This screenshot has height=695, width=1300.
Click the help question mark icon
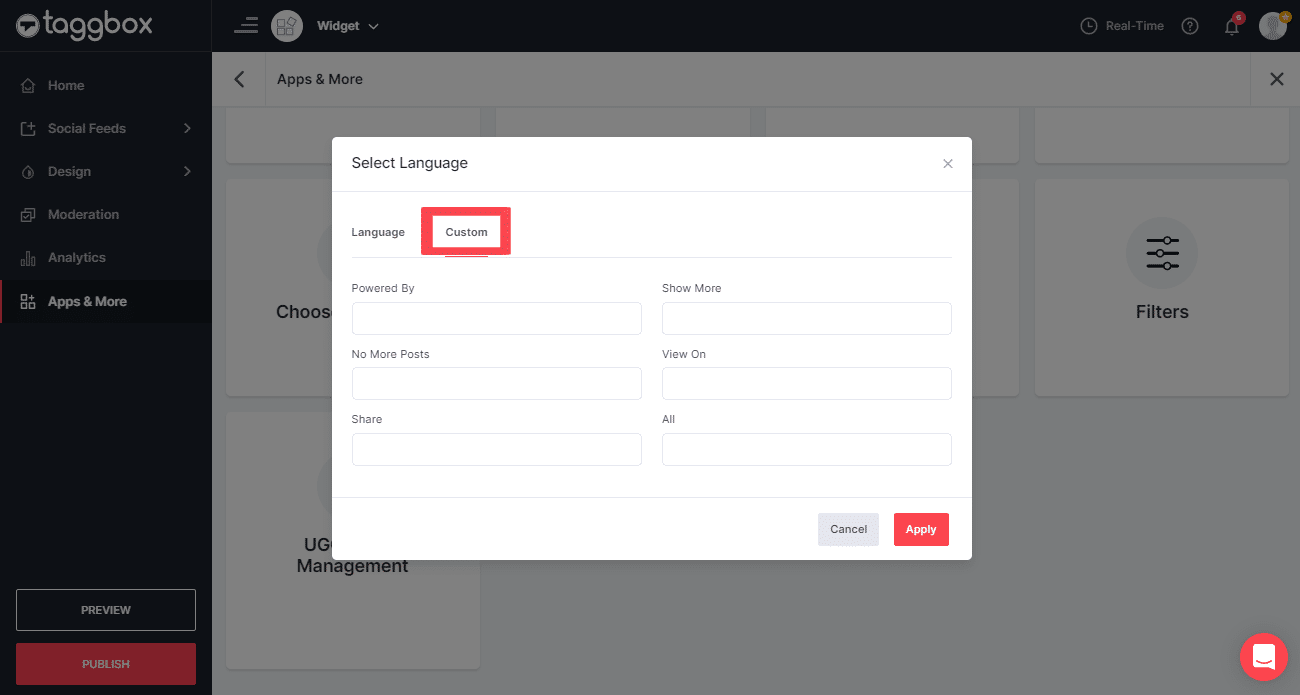[x=1190, y=27]
